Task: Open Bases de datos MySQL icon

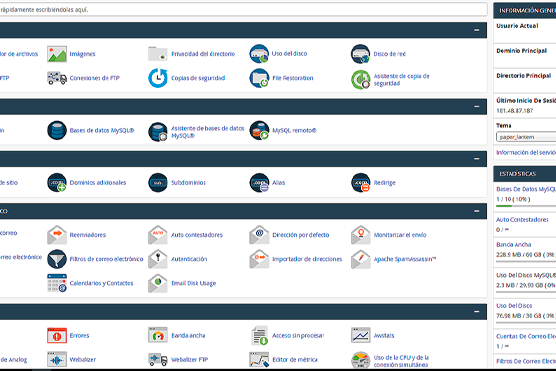Action: (x=57, y=130)
